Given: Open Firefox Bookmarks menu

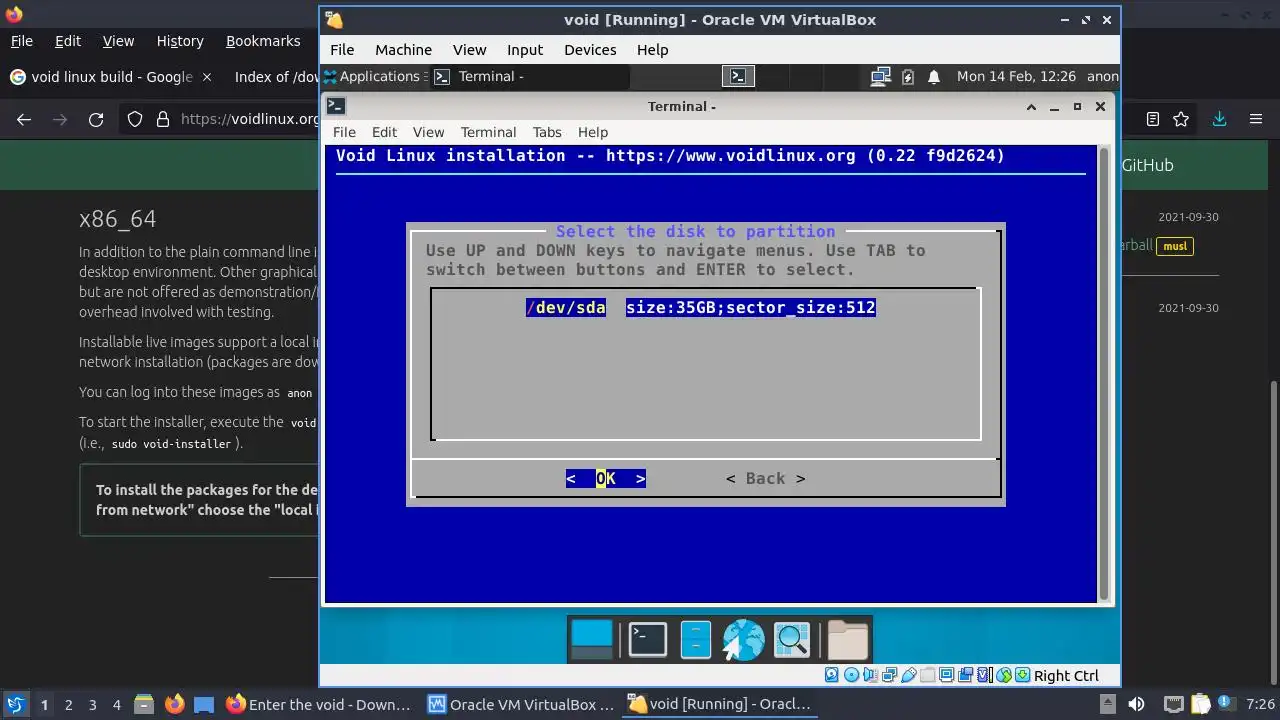Looking at the screenshot, I should [x=263, y=41].
